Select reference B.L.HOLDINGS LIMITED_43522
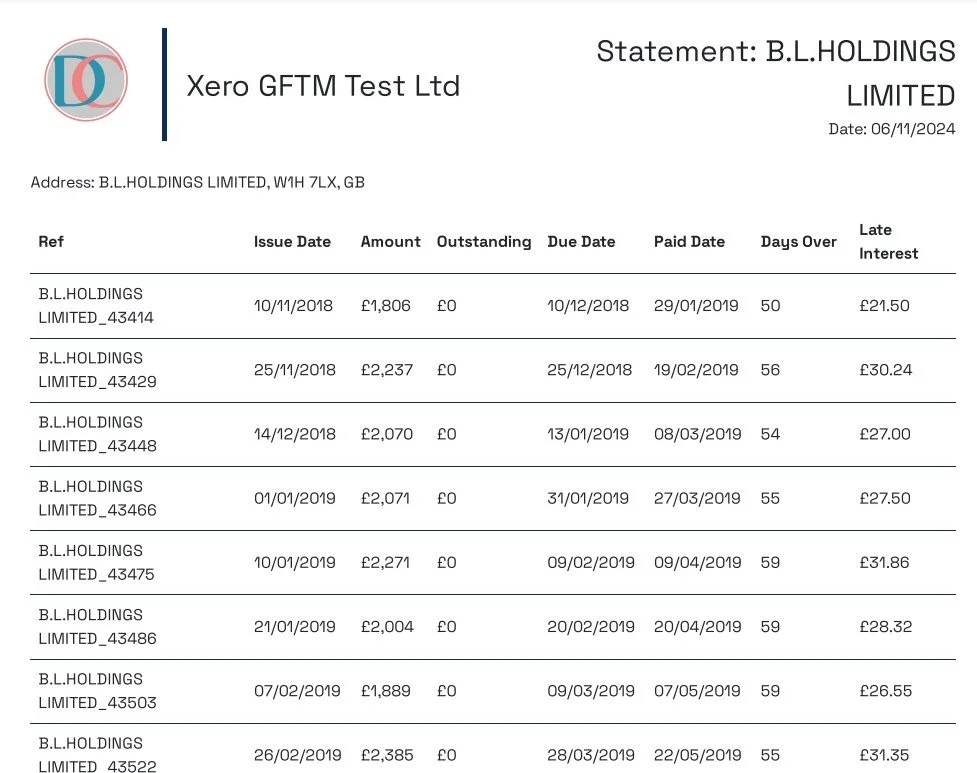The image size is (977, 773). [97, 754]
